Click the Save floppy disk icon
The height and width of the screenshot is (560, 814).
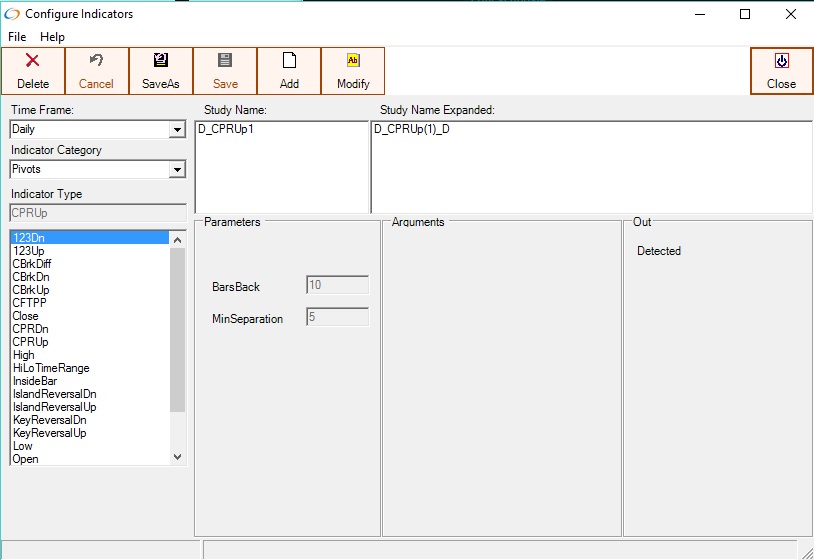click(225, 61)
